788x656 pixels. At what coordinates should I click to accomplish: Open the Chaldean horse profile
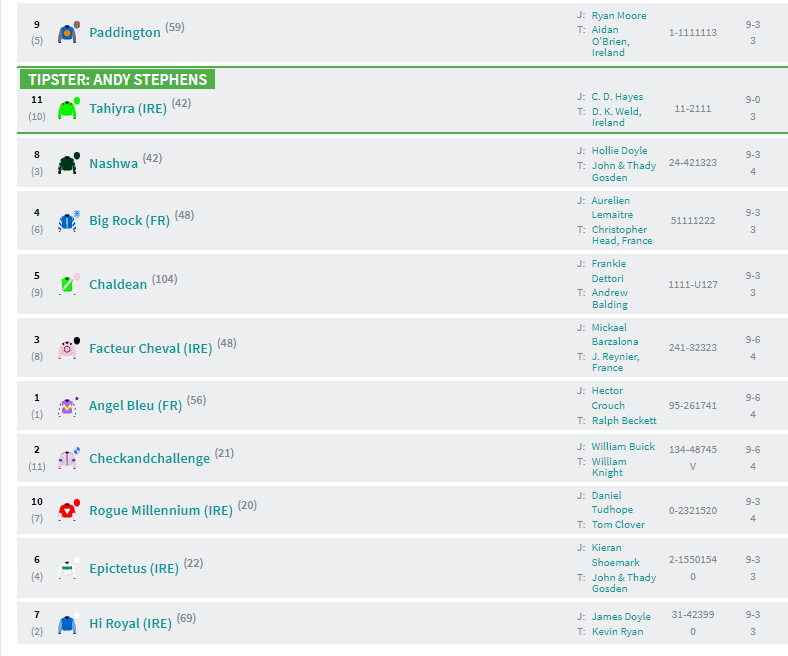pos(118,285)
